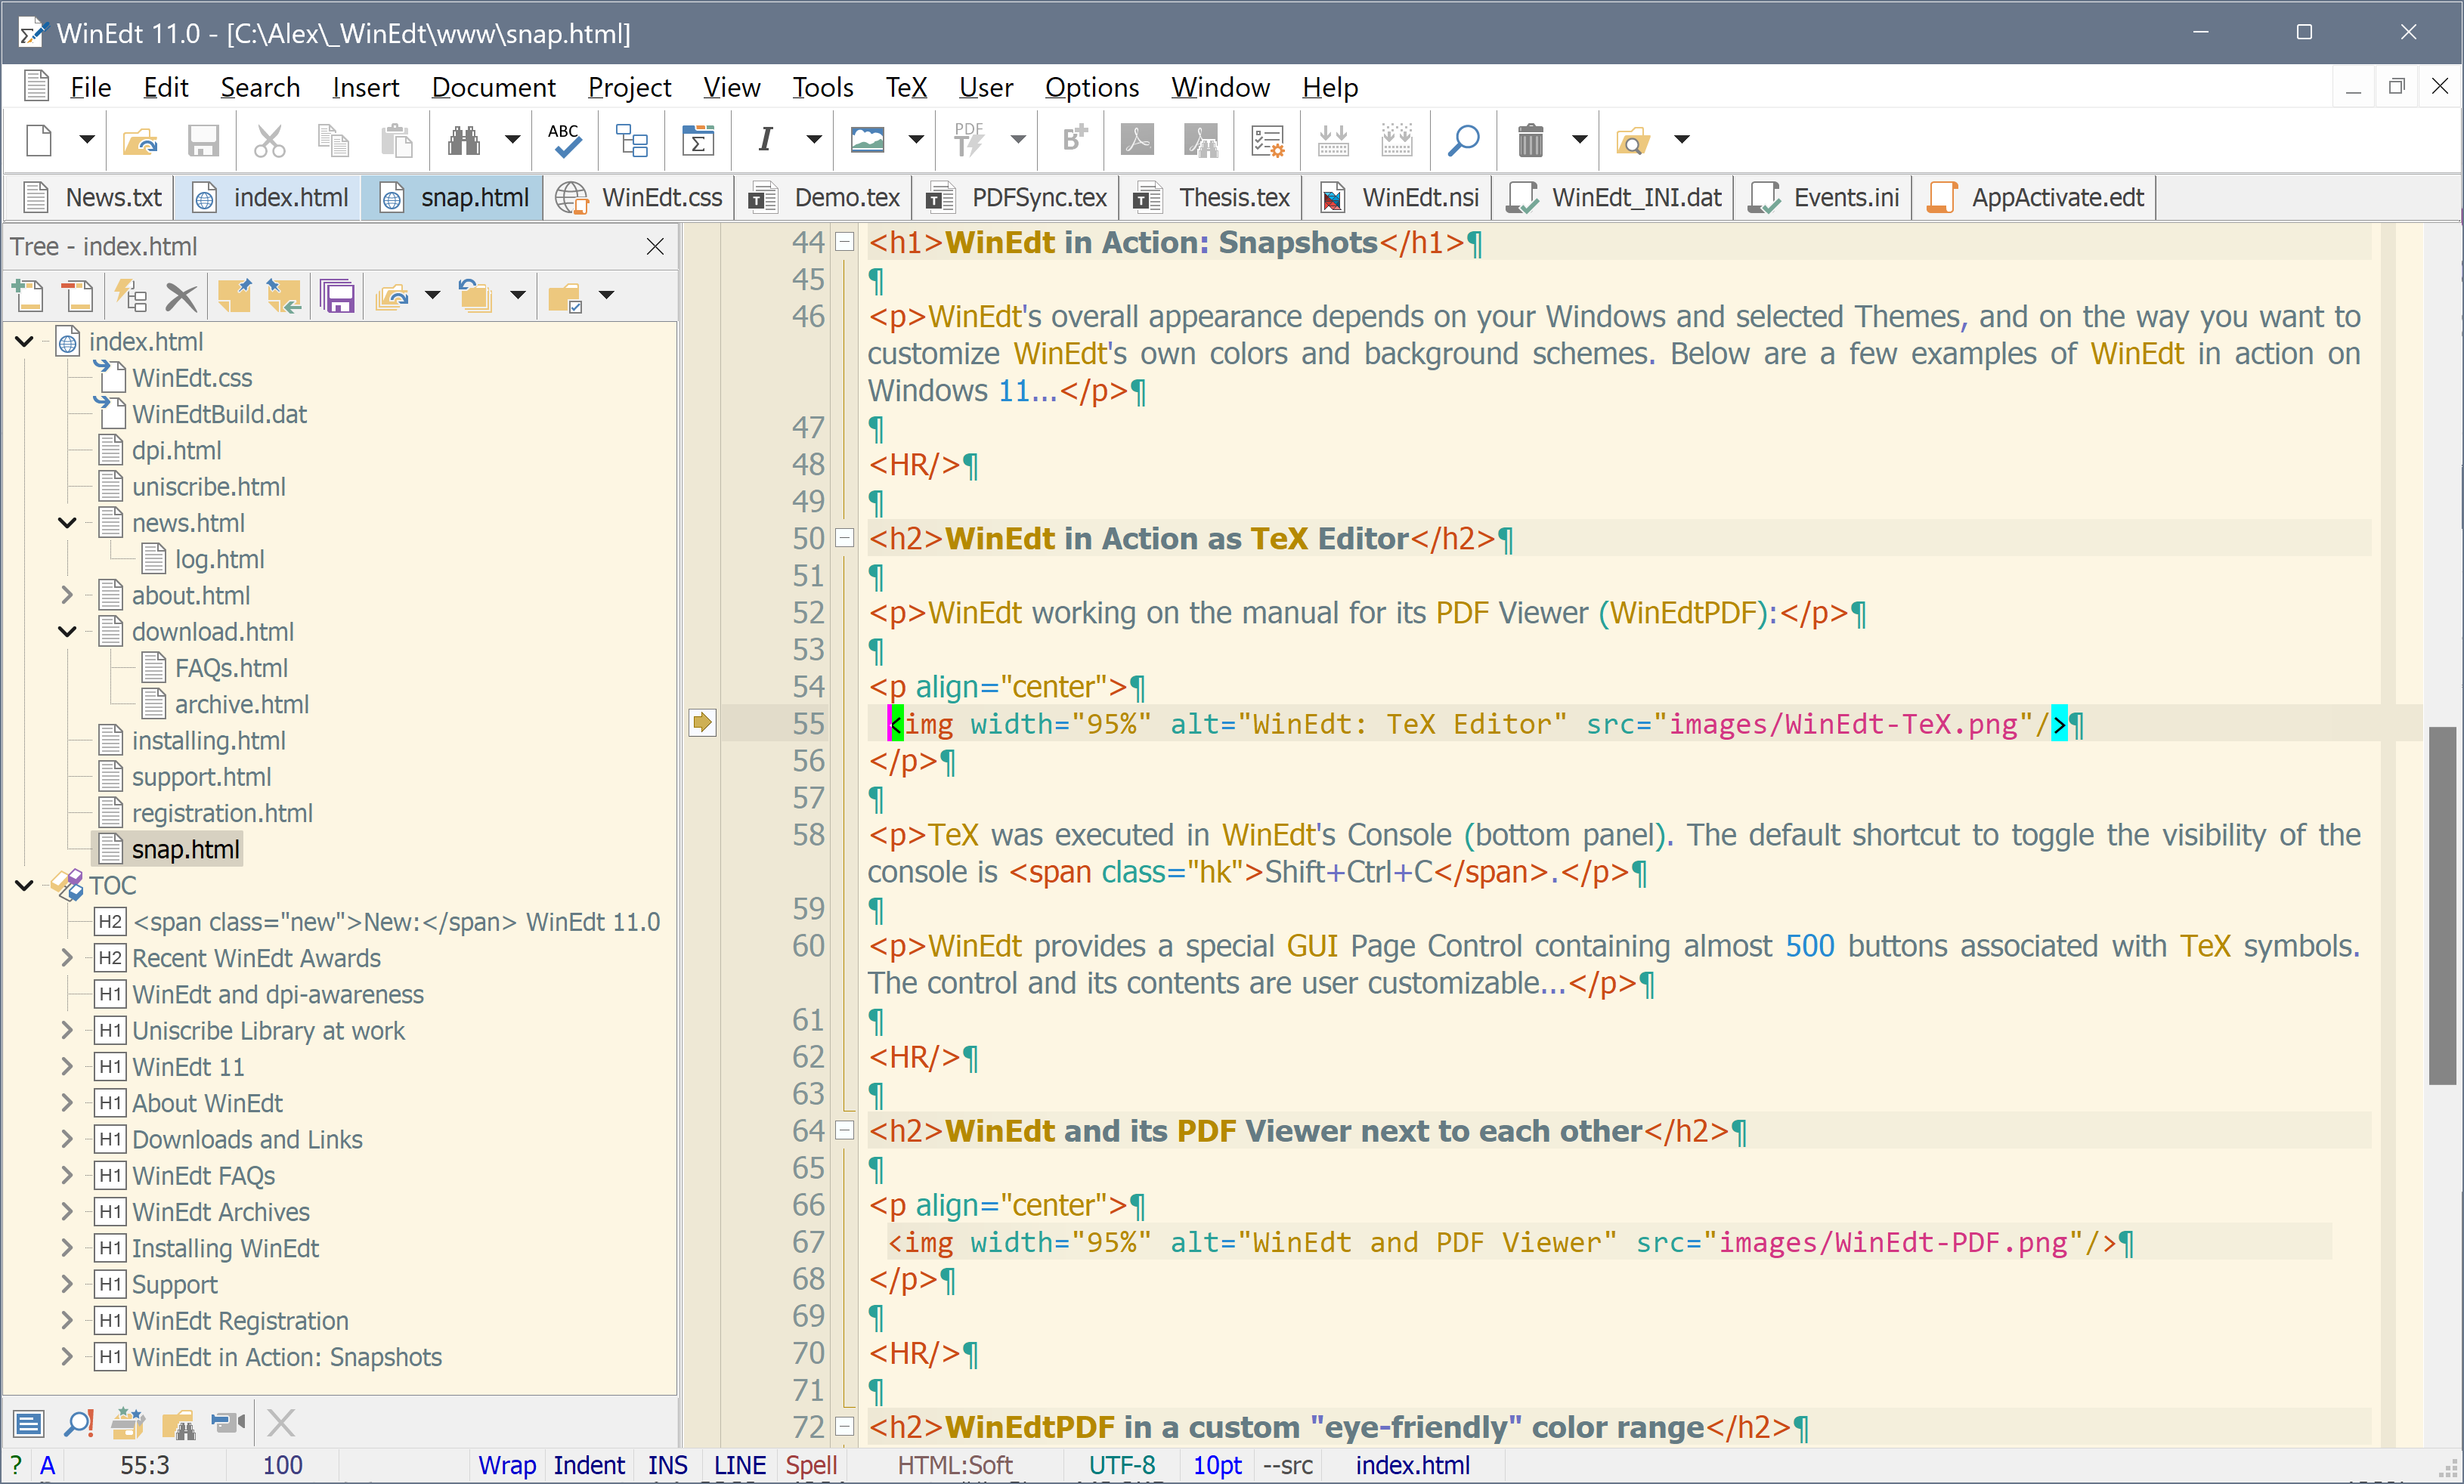
Task: Toggle INS insert mode in status bar
Action: [667, 1465]
